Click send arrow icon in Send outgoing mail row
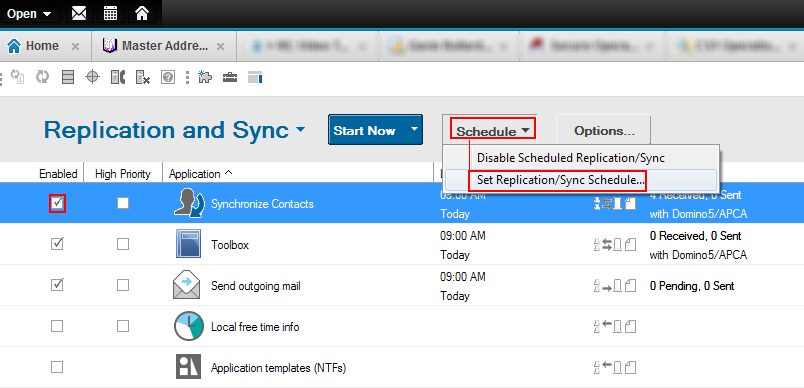Image resolution: width=804 pixels, height=388 pixels. click(x=615, y=286)
